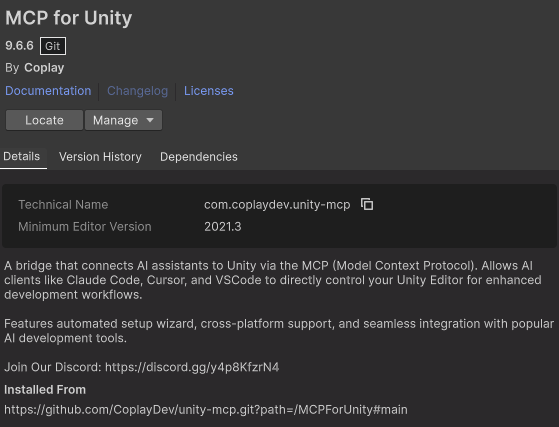Click the Installed From heading

pyautogui.click(x=45, y=390)
